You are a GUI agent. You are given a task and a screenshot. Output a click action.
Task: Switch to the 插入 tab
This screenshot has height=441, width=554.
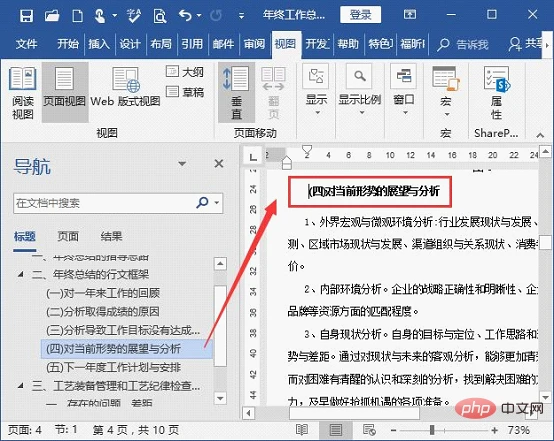(99, 44)
